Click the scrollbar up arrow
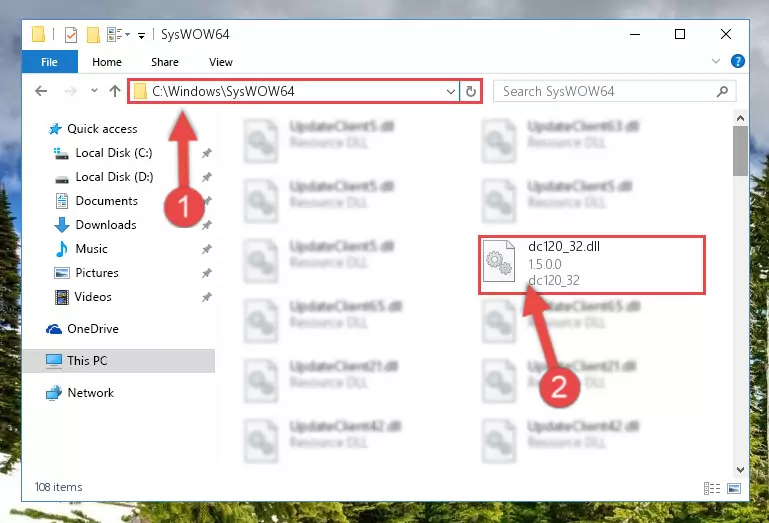 741,118
